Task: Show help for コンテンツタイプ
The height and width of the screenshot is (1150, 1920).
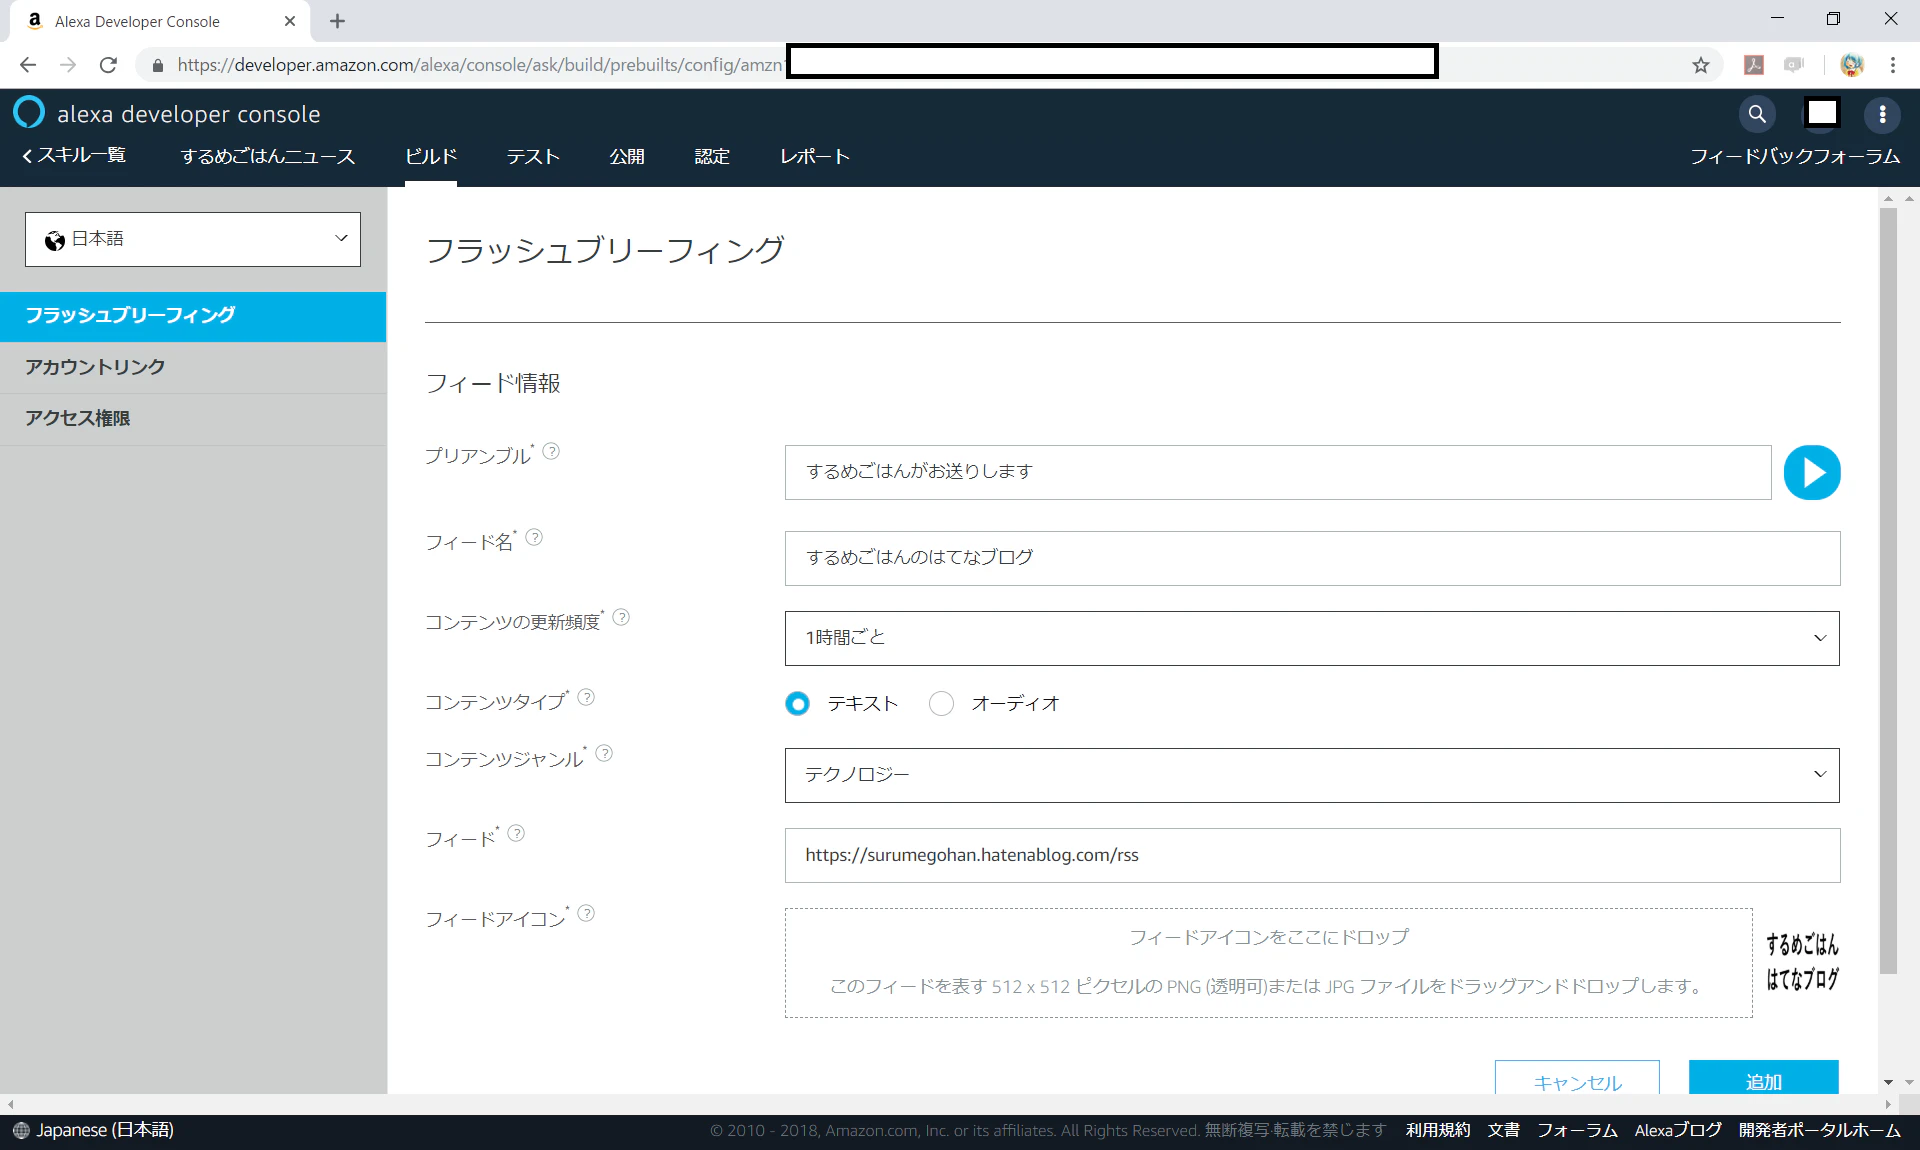Action: pos(586,697)
